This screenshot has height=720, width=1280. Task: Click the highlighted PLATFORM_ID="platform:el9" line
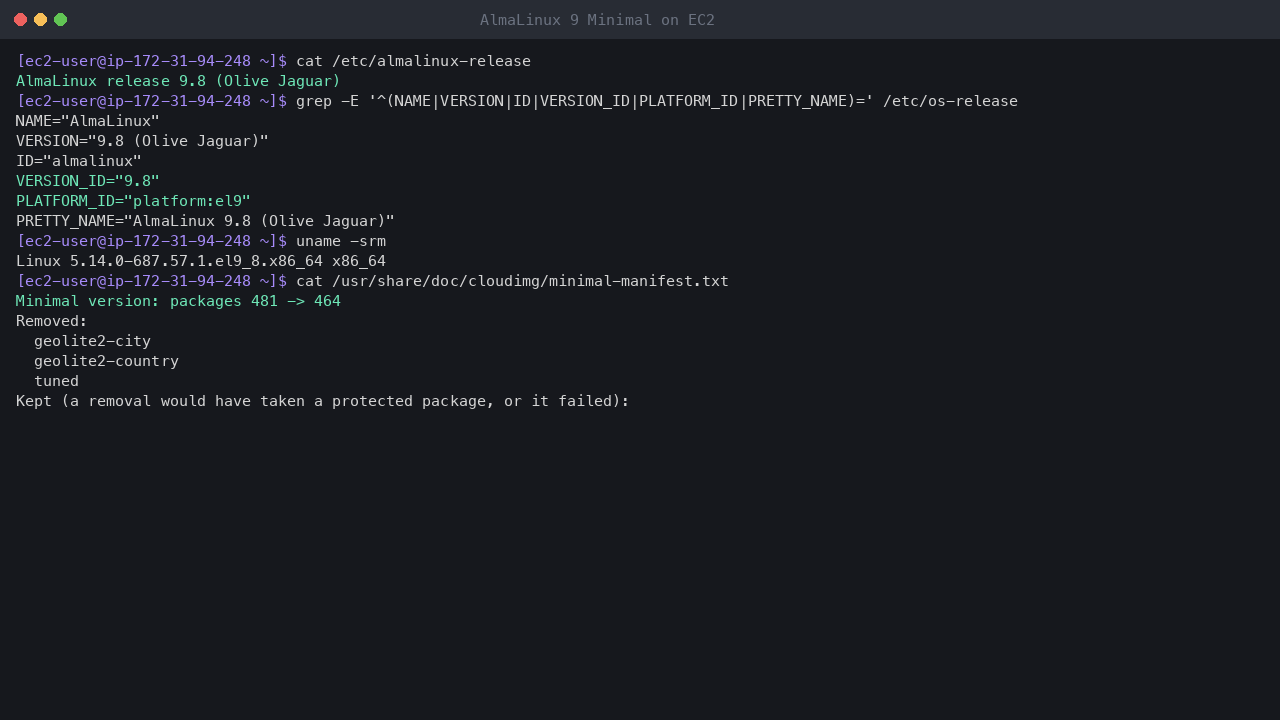(133, 201)
